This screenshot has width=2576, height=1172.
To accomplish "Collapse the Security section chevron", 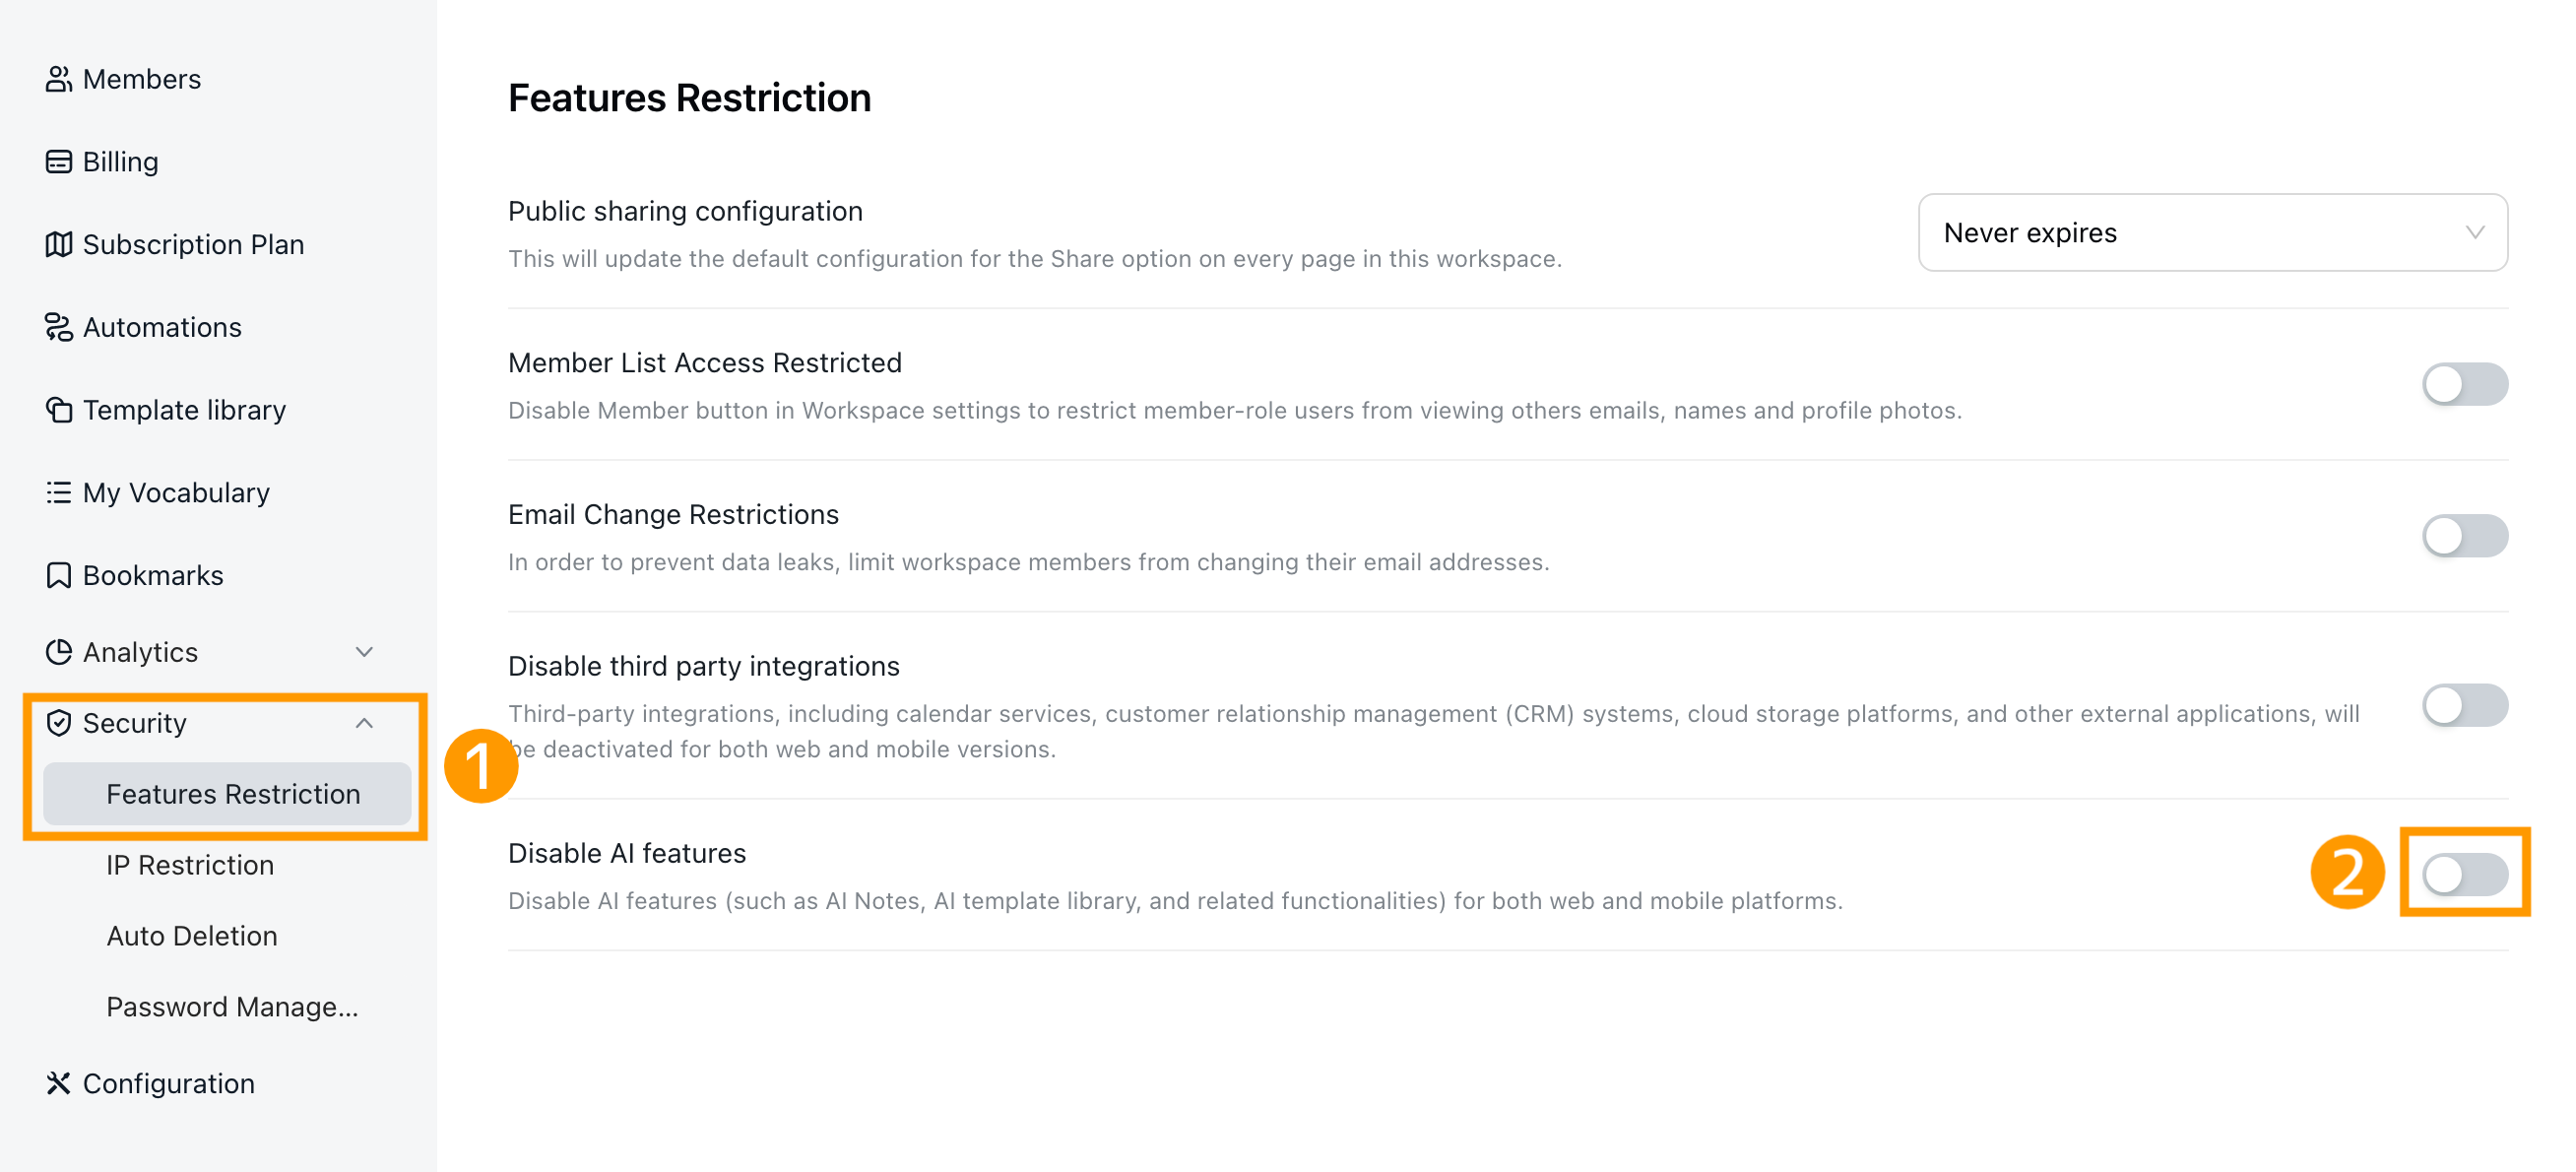I will 364,723.
